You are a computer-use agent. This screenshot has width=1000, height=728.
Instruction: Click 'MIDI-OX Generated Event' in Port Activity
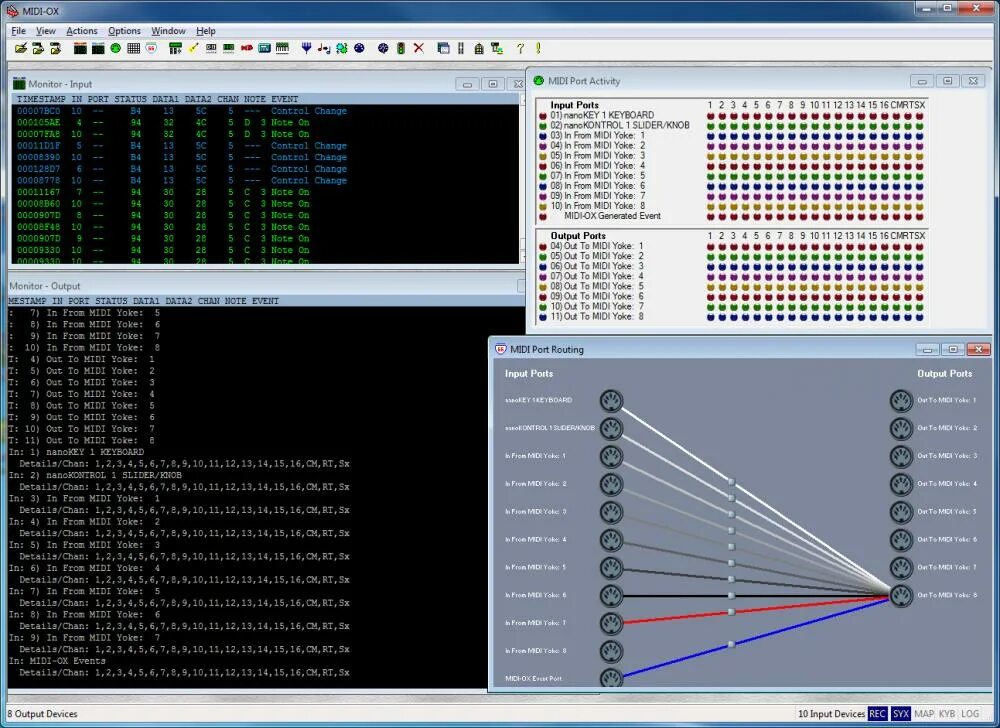point(612,215)
